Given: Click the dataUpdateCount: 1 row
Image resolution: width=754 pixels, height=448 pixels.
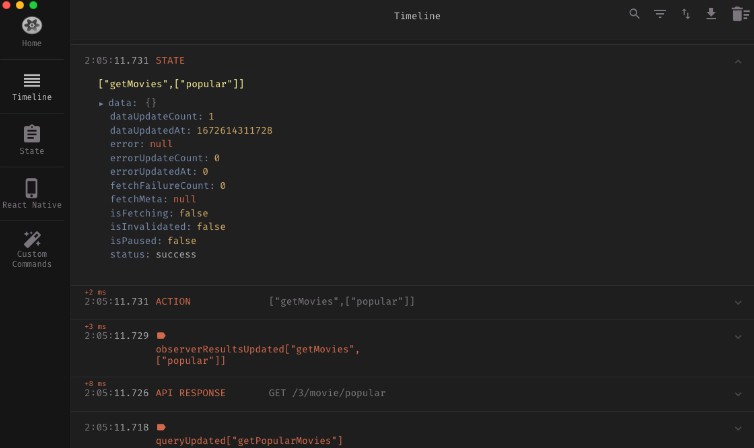Looking at the screenshot, I should click(162, 116).
